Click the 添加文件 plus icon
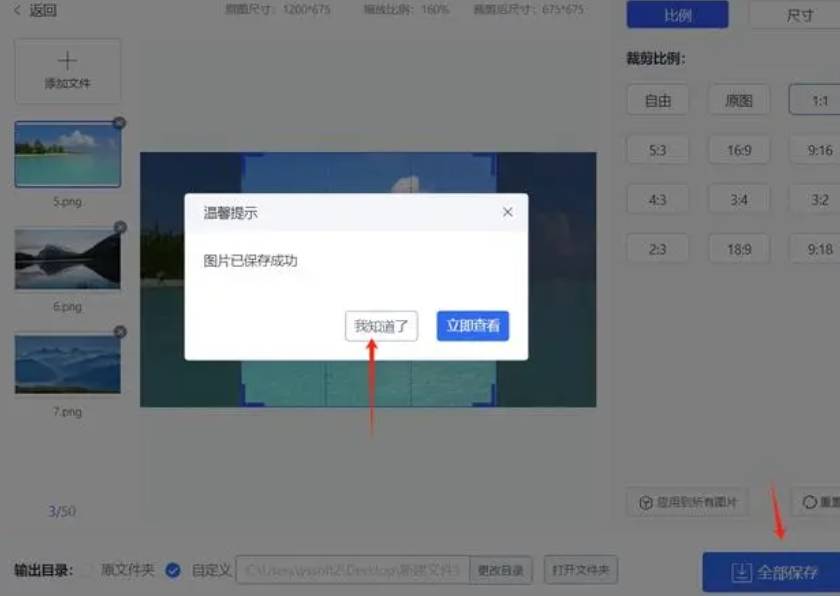The image size is (840, 596). (x=68, y=61)
